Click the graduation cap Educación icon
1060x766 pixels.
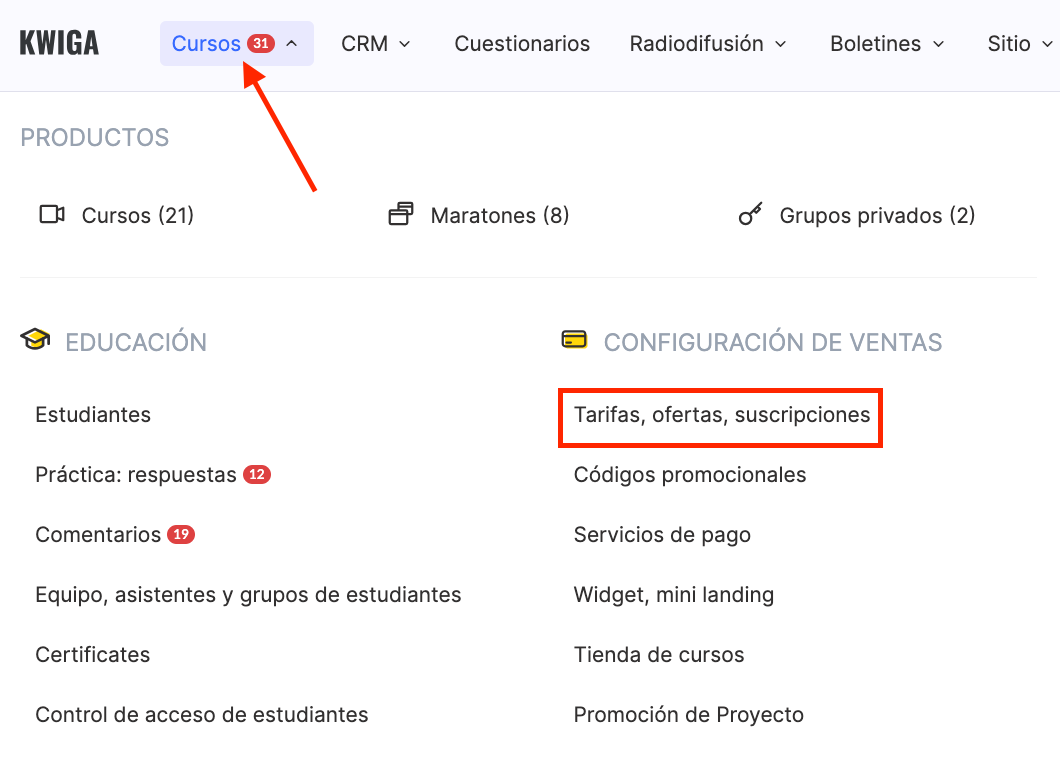click(35, 341)
